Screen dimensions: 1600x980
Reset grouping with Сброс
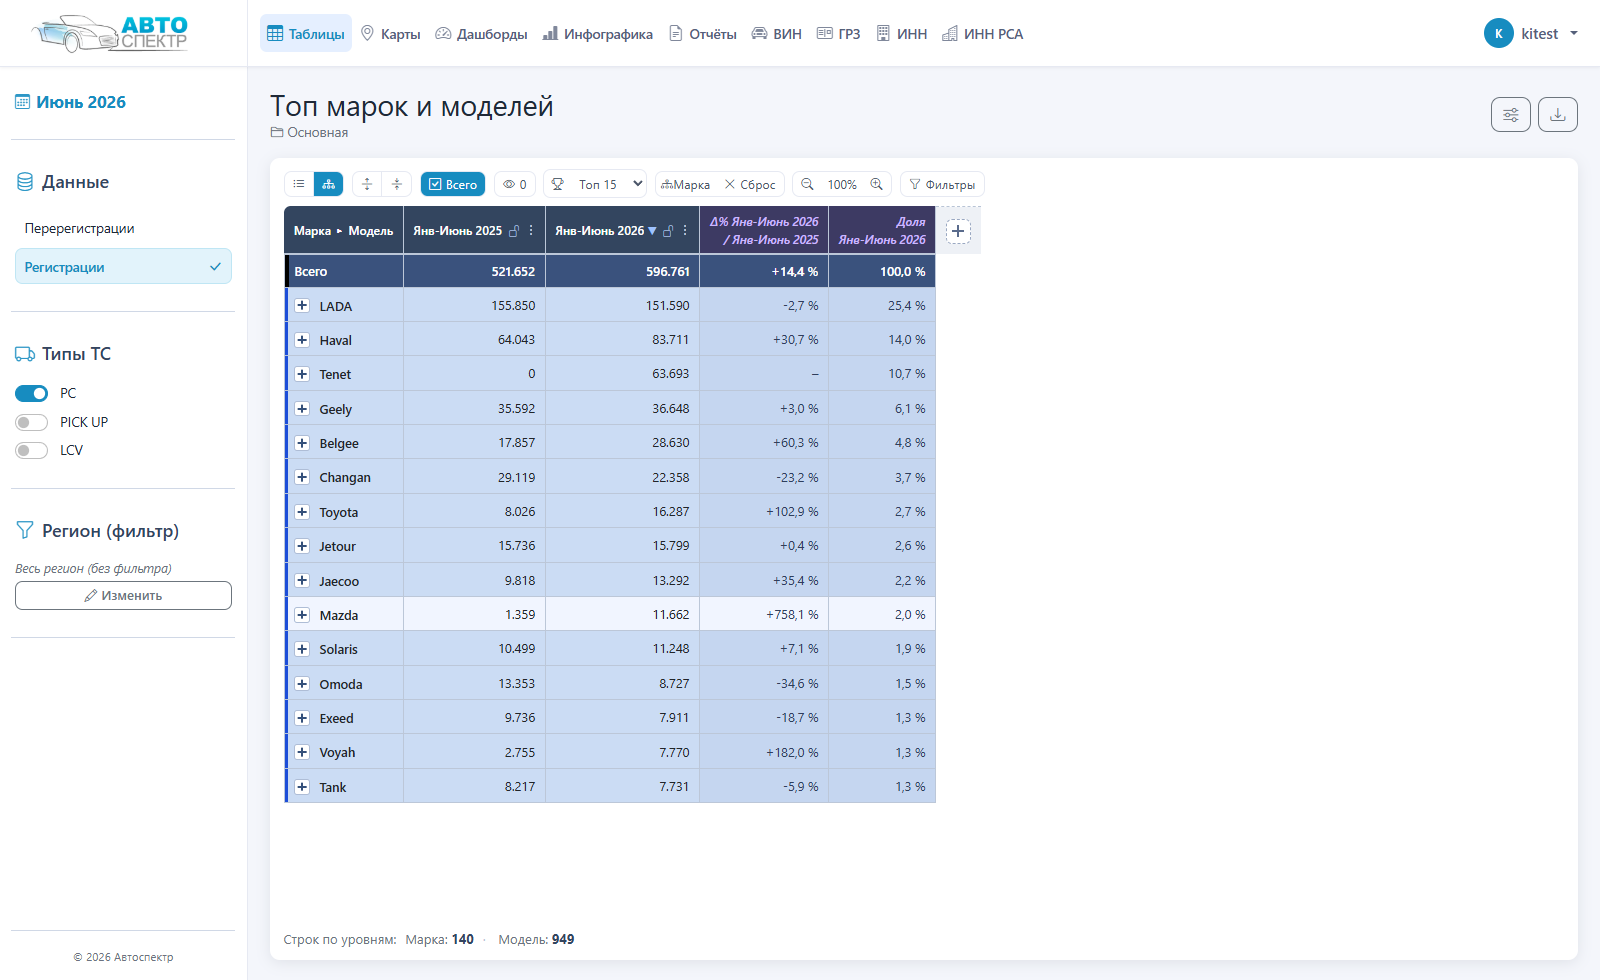750,184
